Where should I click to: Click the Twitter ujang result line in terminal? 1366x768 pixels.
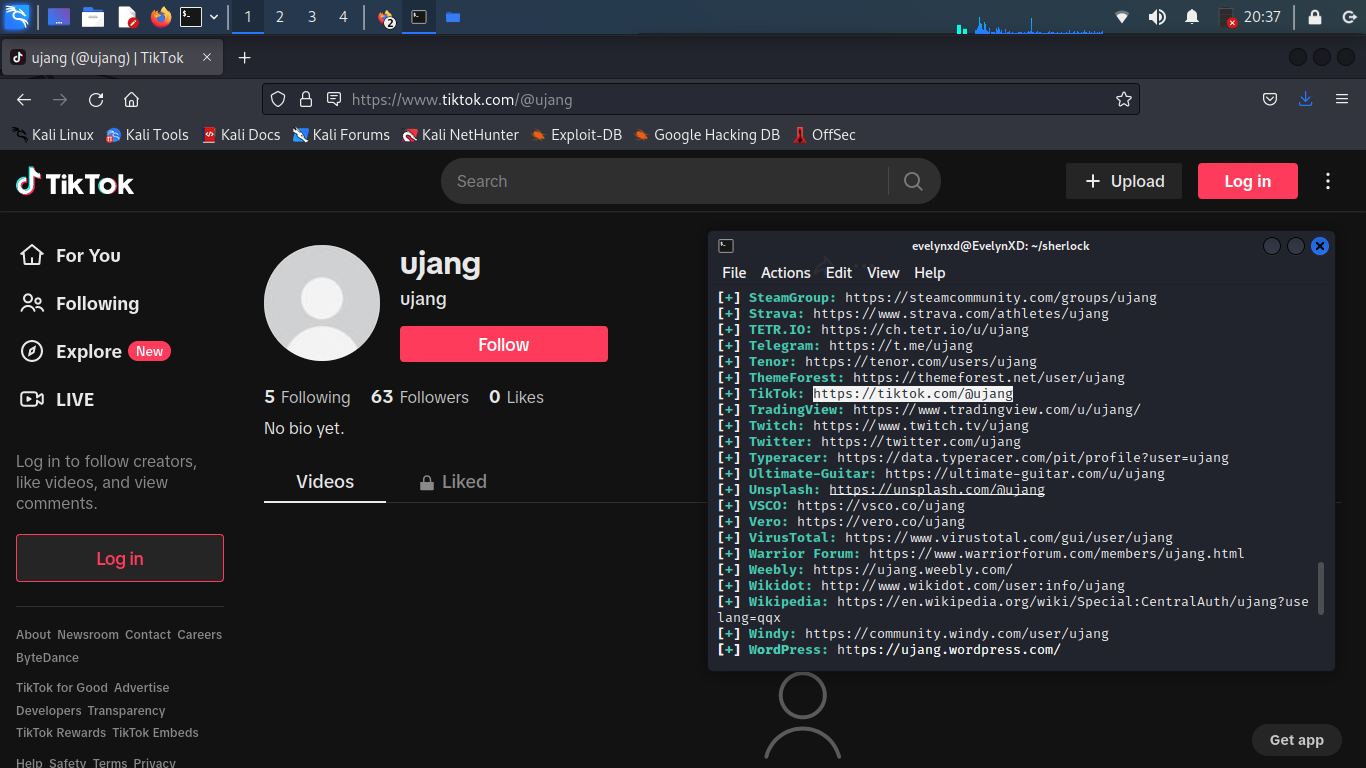tap(869, 442)
